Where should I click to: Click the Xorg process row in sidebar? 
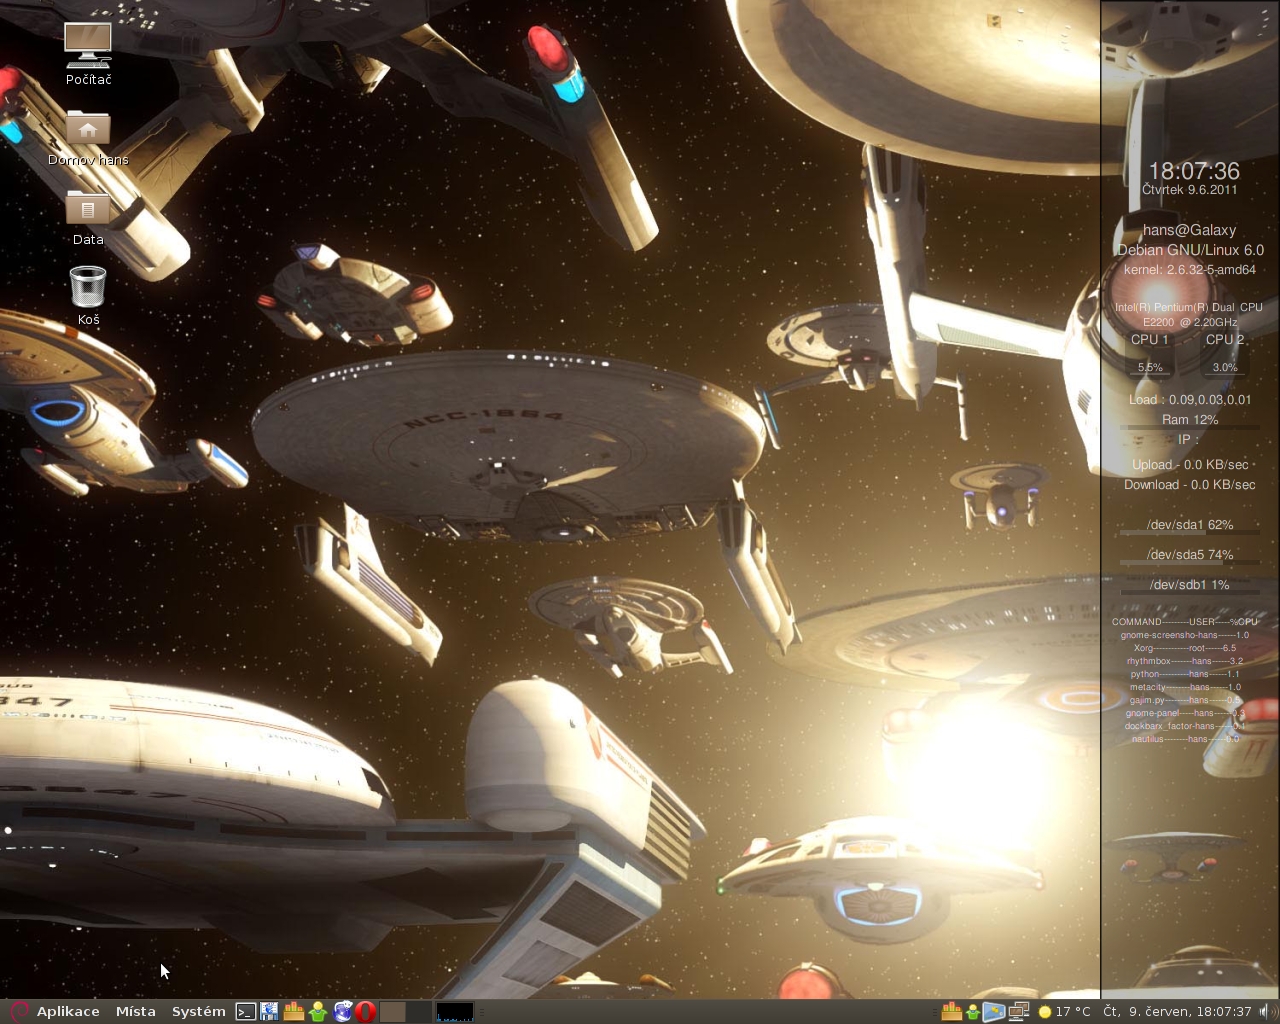[1185, 648]
